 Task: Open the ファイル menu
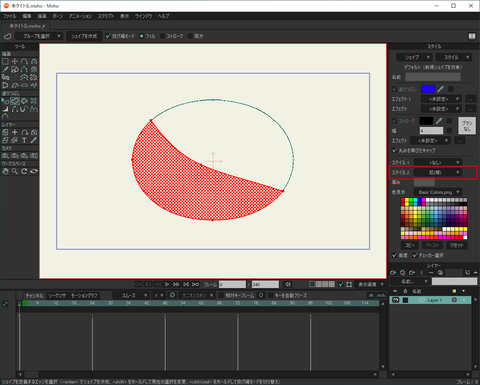(x=10, y=16)
